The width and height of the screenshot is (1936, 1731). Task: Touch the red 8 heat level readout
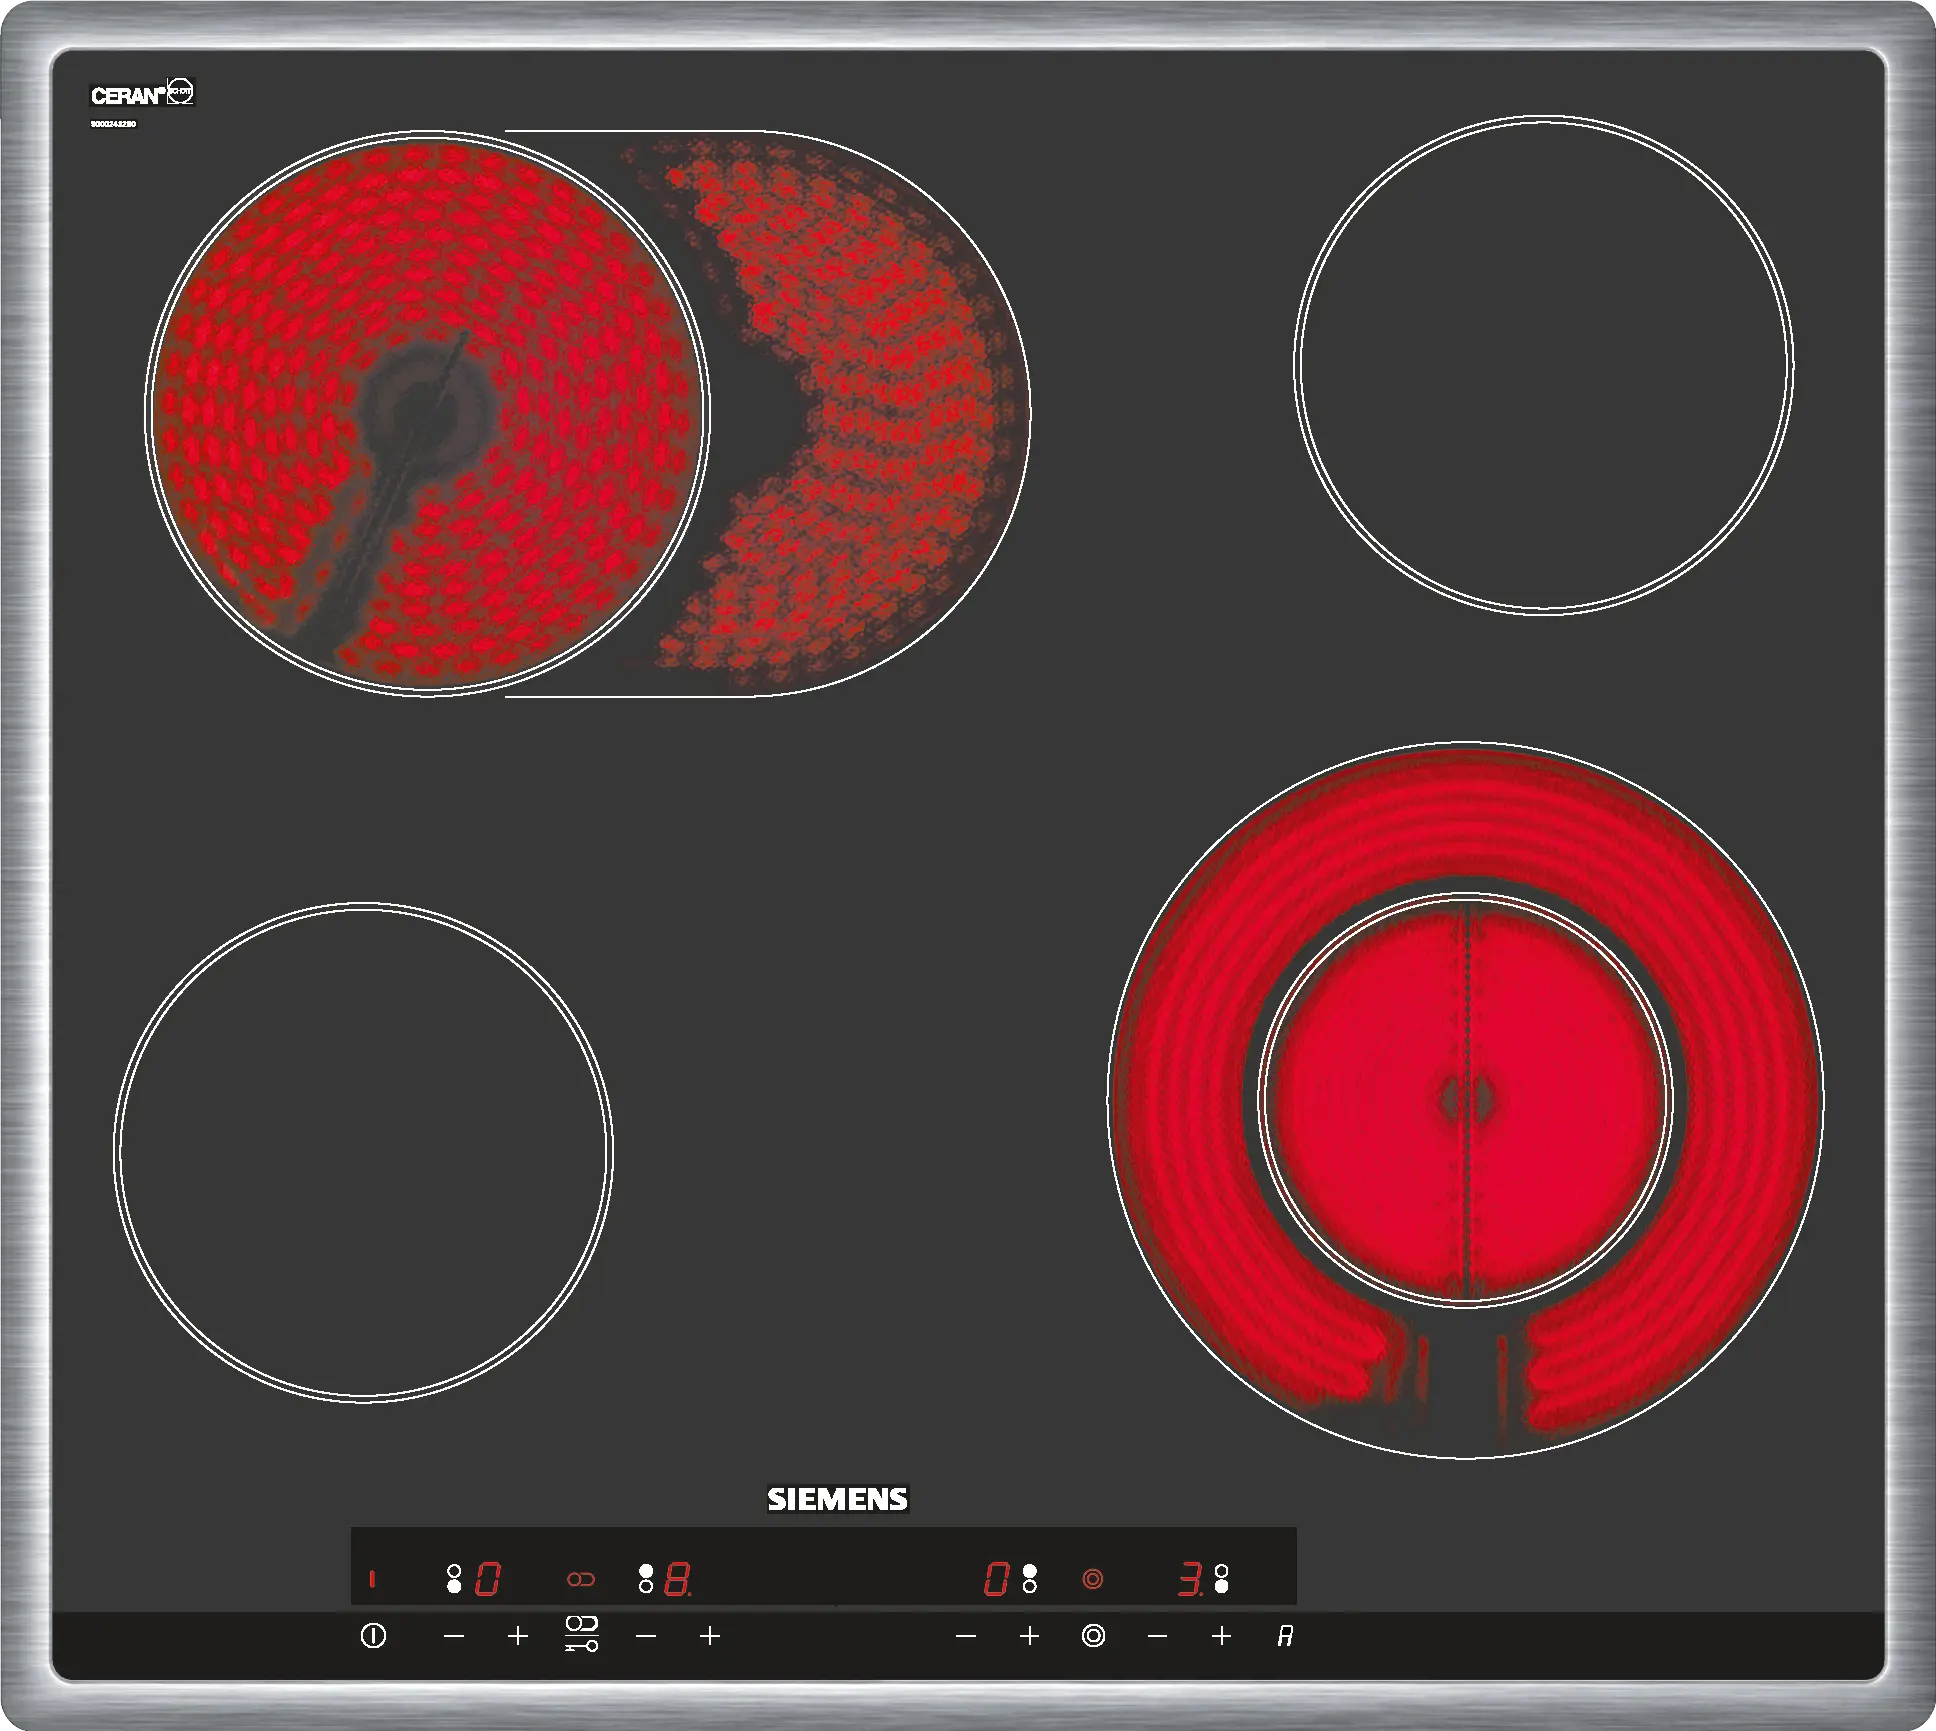[678, 1579]
